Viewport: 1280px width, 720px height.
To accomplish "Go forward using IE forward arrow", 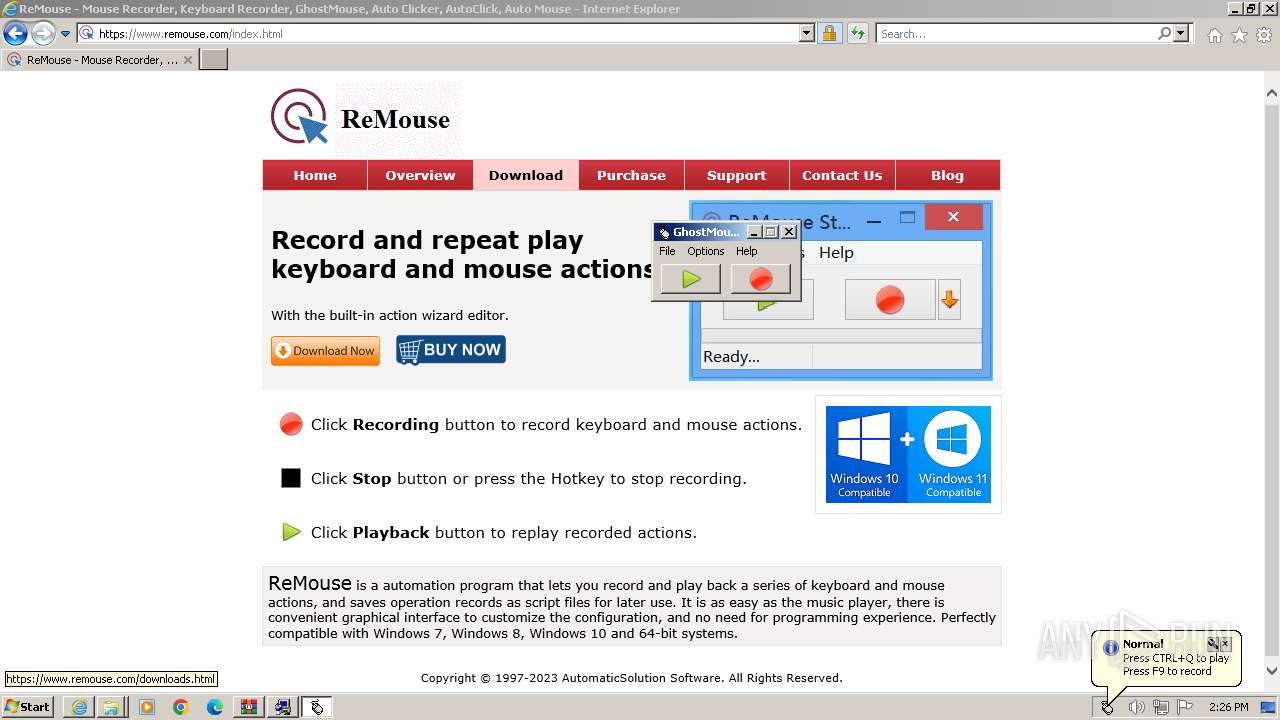I will (43, 33).
